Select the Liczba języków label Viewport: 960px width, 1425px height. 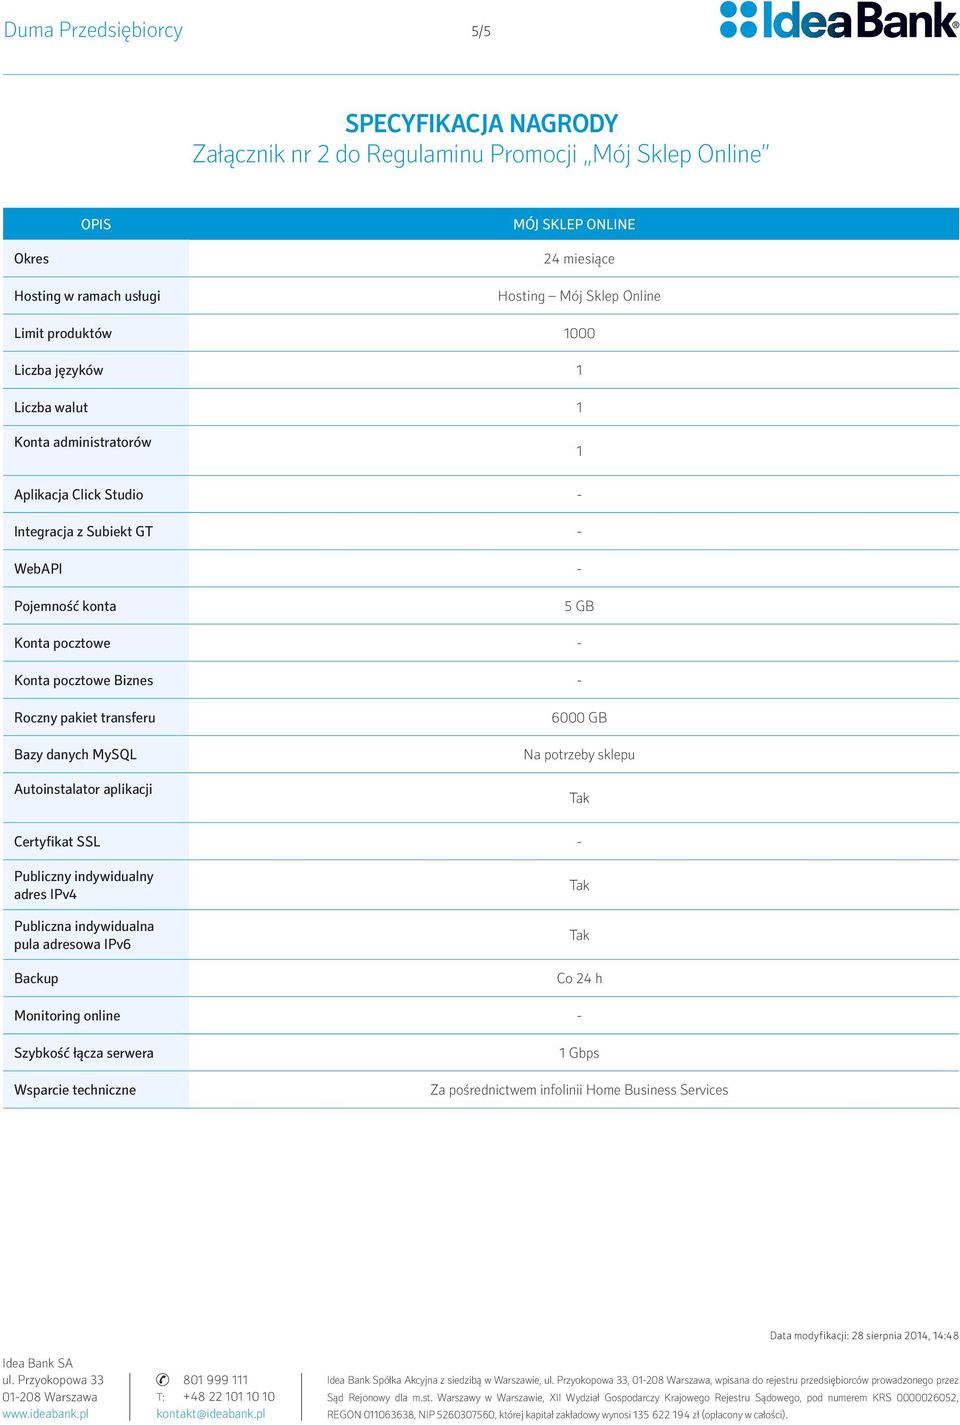pos(59,370)
